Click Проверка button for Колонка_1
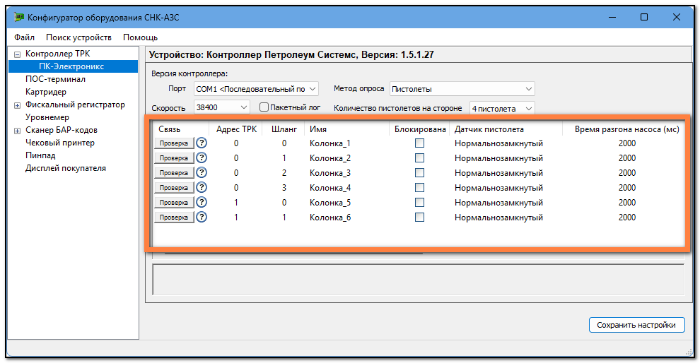700x363 pixels. [174, 143]
